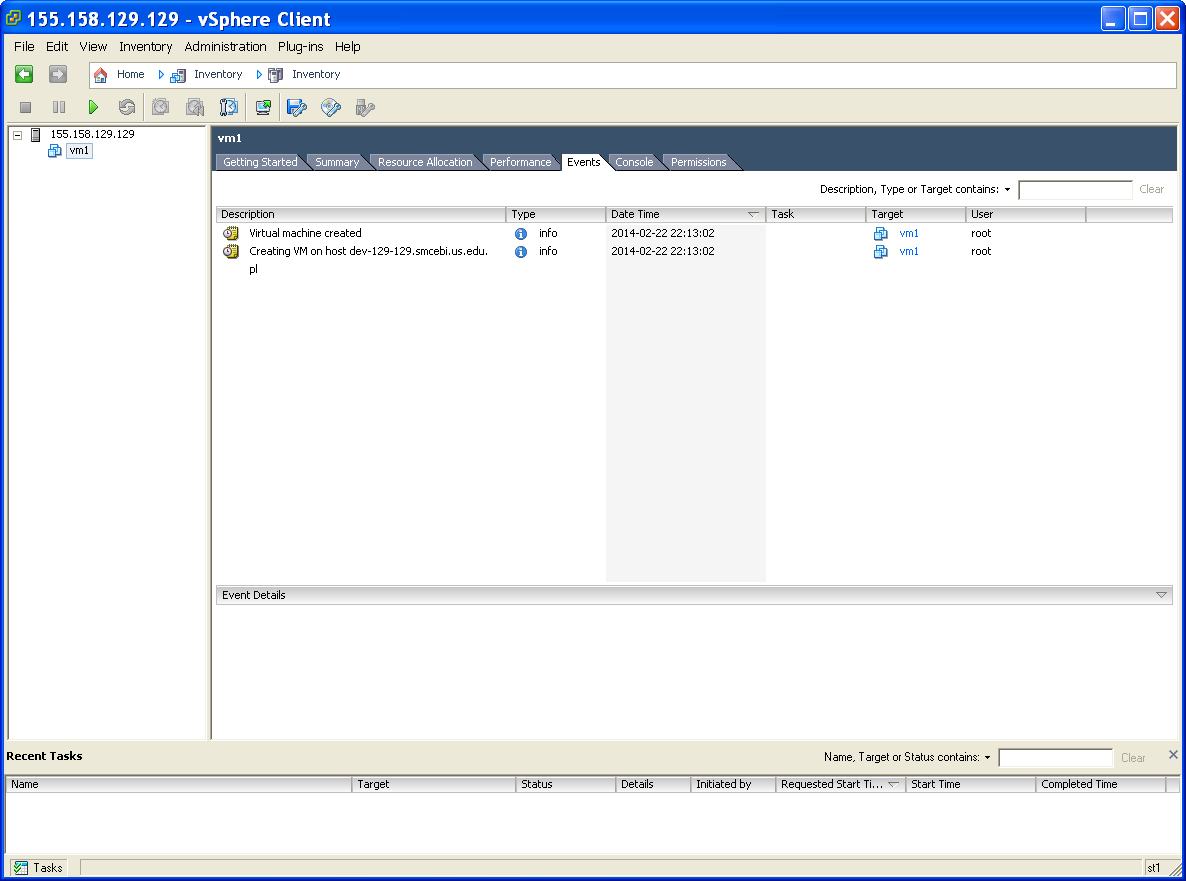Collapse the Event Details panel arrow
Image resolution: width=1186 pixels, height=881 pixels.
[1161, 595]
